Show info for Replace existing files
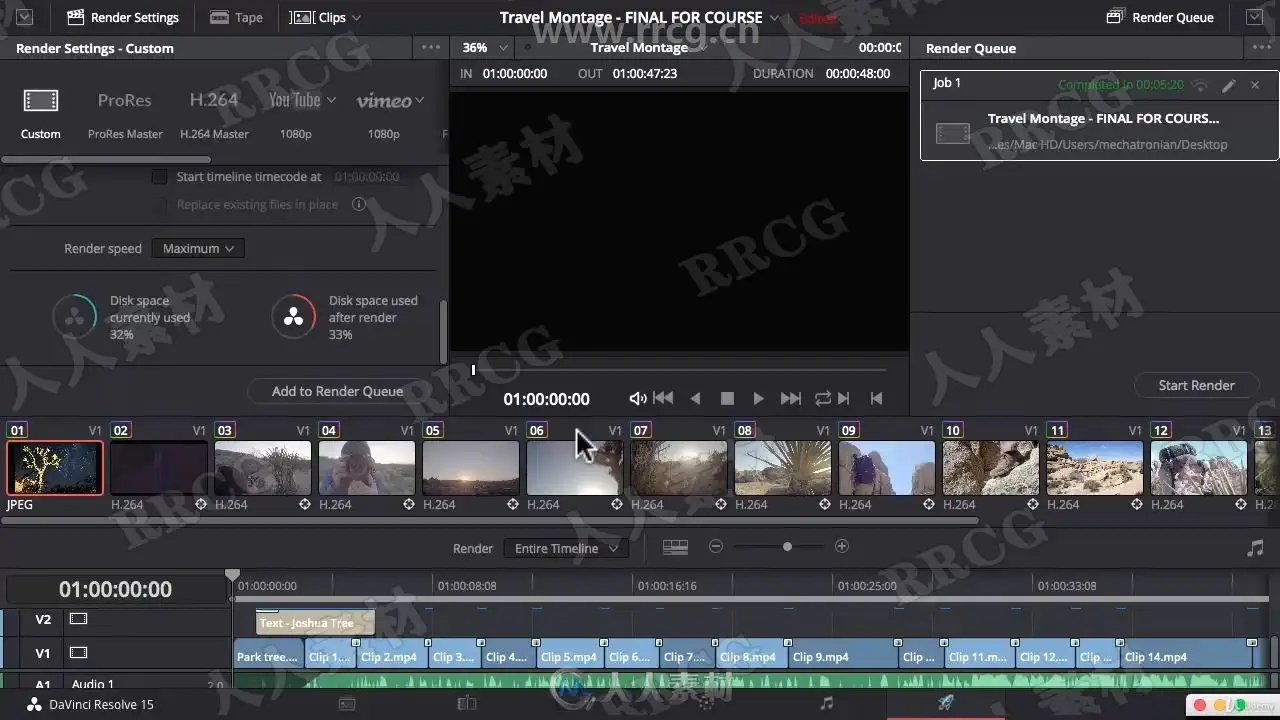The width and height of the screenshot is (1280, 720). 359,204
